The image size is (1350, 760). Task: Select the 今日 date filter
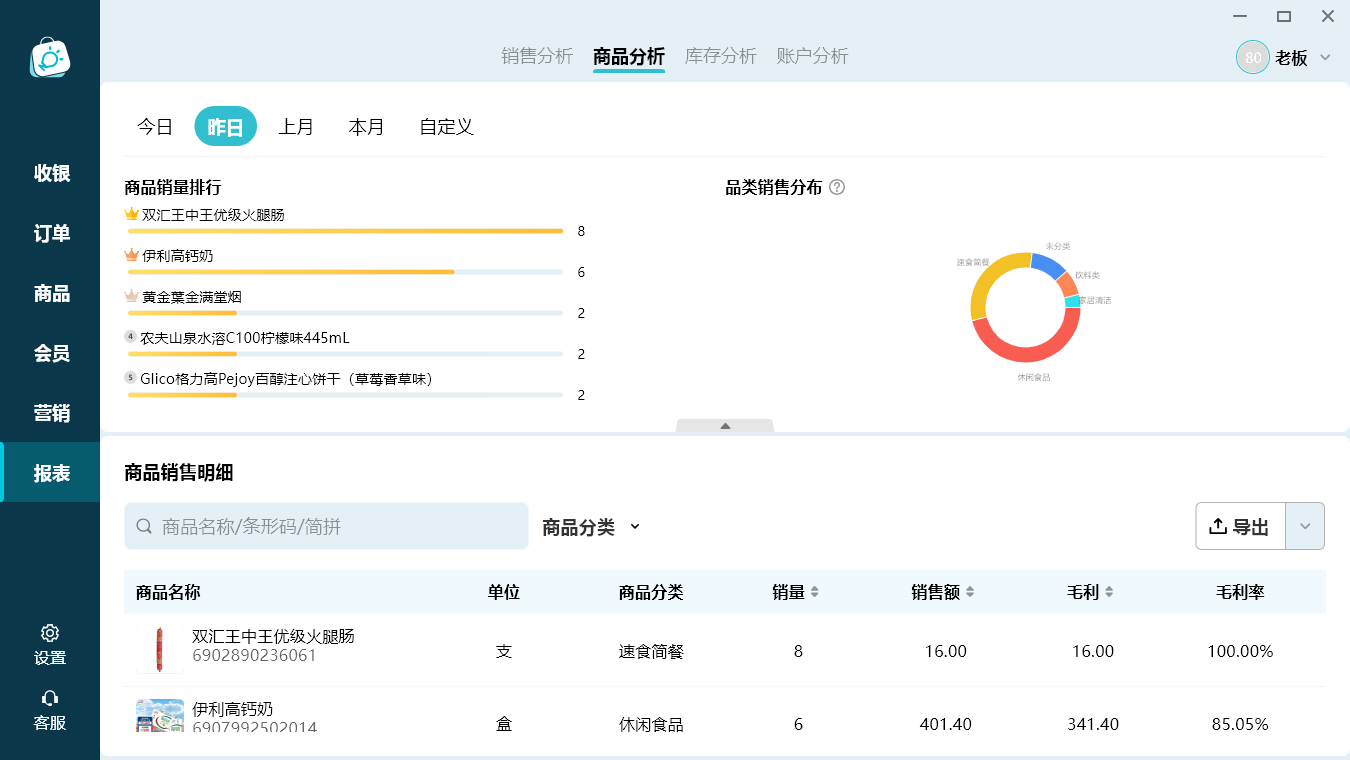click(x=155, y=127)
